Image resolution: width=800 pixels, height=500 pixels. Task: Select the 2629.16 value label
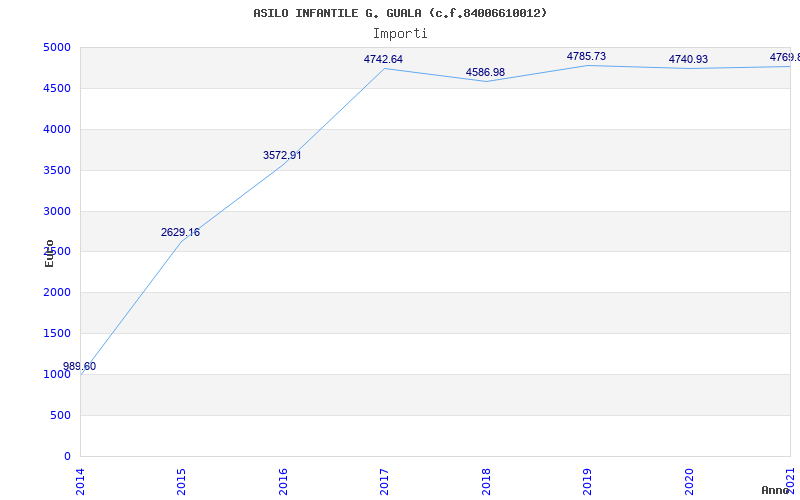point(181,232)
